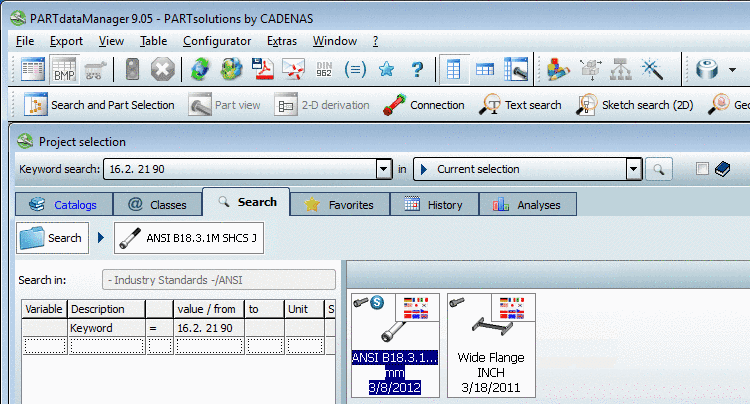The image size is (750, 404).
Task: Click the Variable column header
Action: [44, 309]
